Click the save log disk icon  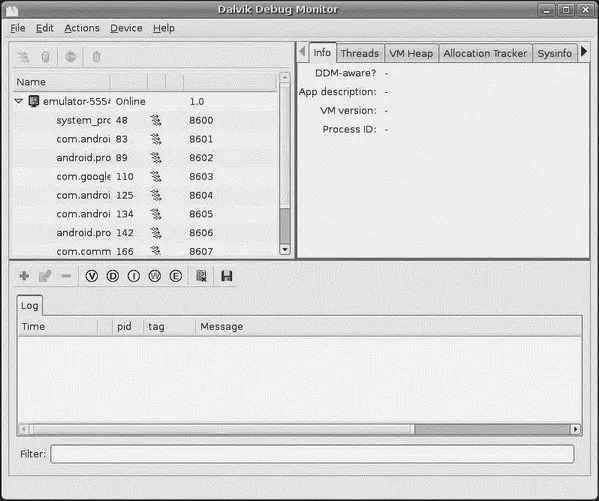[227, 276]
